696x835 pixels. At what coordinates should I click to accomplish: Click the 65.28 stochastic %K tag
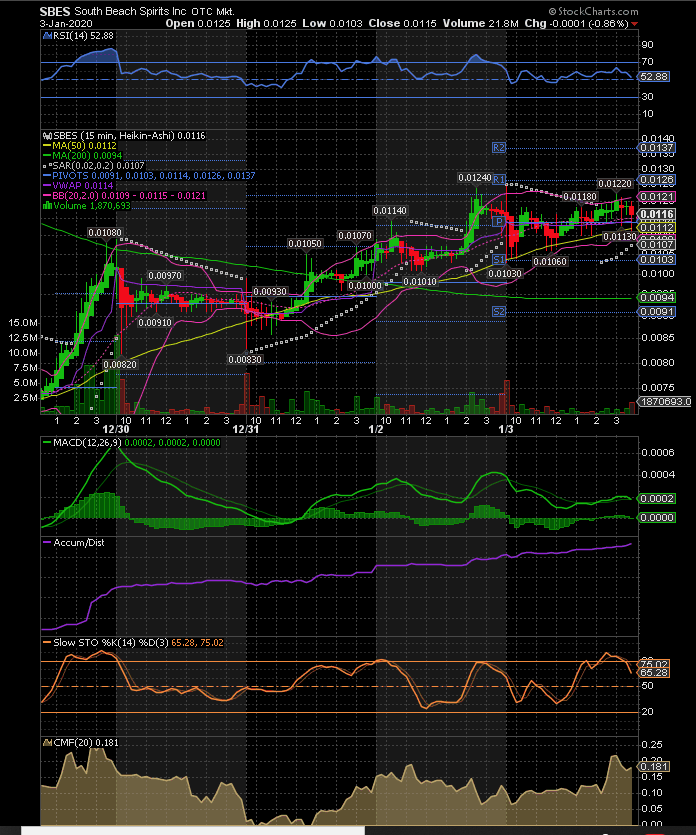[x=654, y=673]
